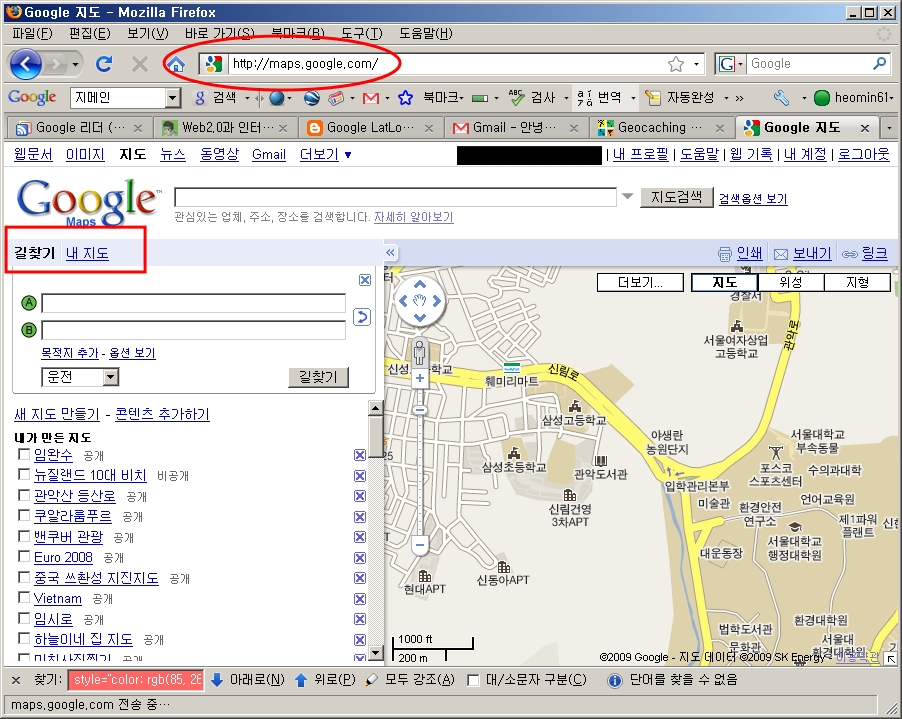Screen dimensions: 902x719
Task: Open the 운전 travel mode dropdown
Action: click(x=80, y=377)
